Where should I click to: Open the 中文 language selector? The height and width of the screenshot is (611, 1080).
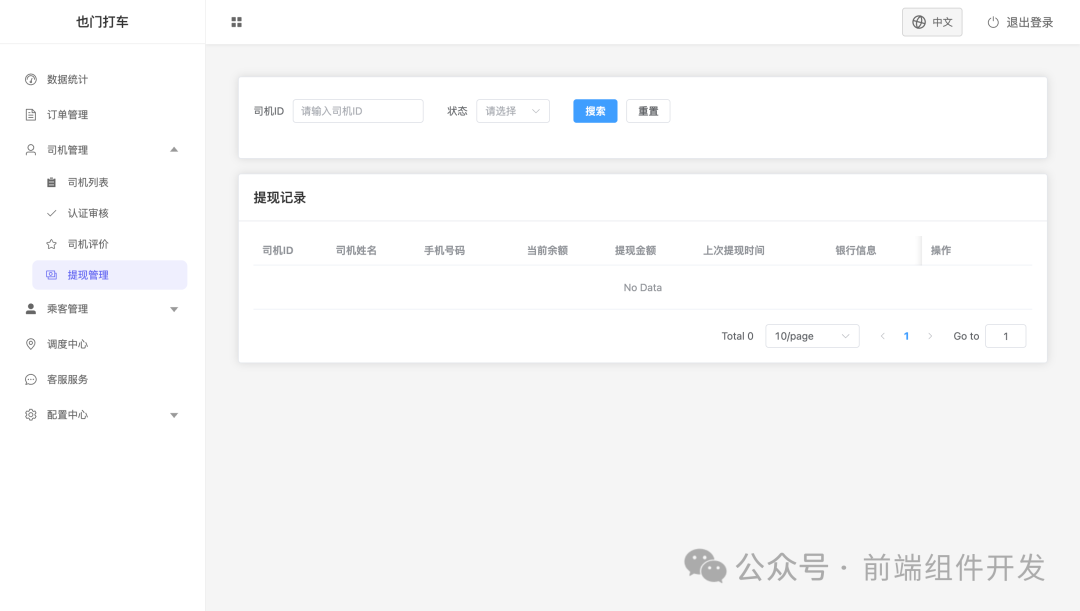[x=932, y=22]
